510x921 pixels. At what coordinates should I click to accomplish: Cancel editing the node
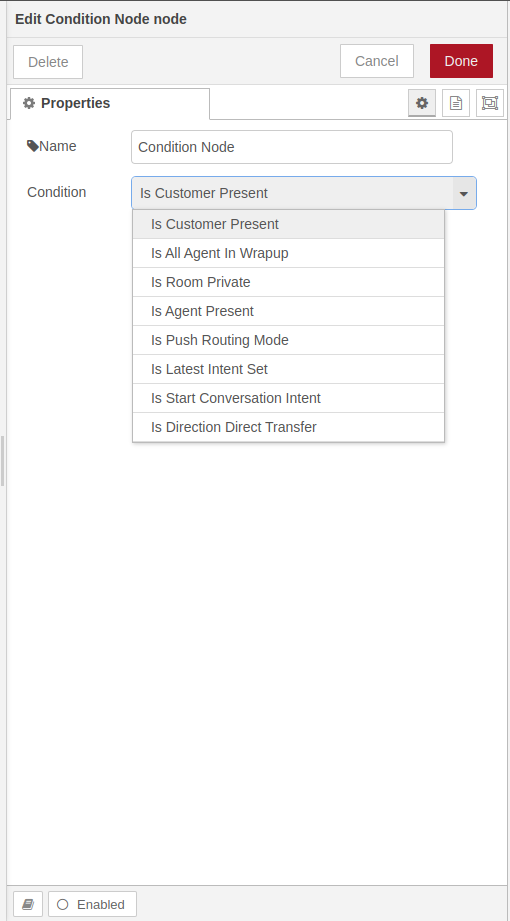(x=377, y=61)
